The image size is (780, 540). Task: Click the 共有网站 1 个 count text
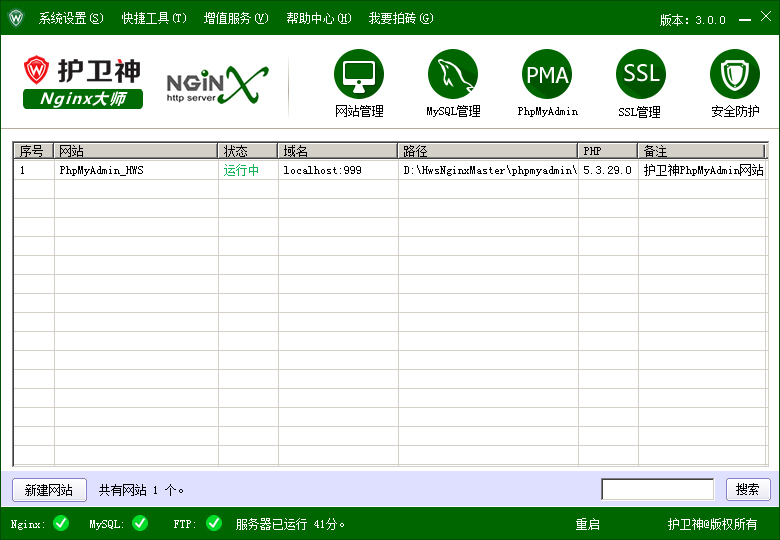[141, 490]
